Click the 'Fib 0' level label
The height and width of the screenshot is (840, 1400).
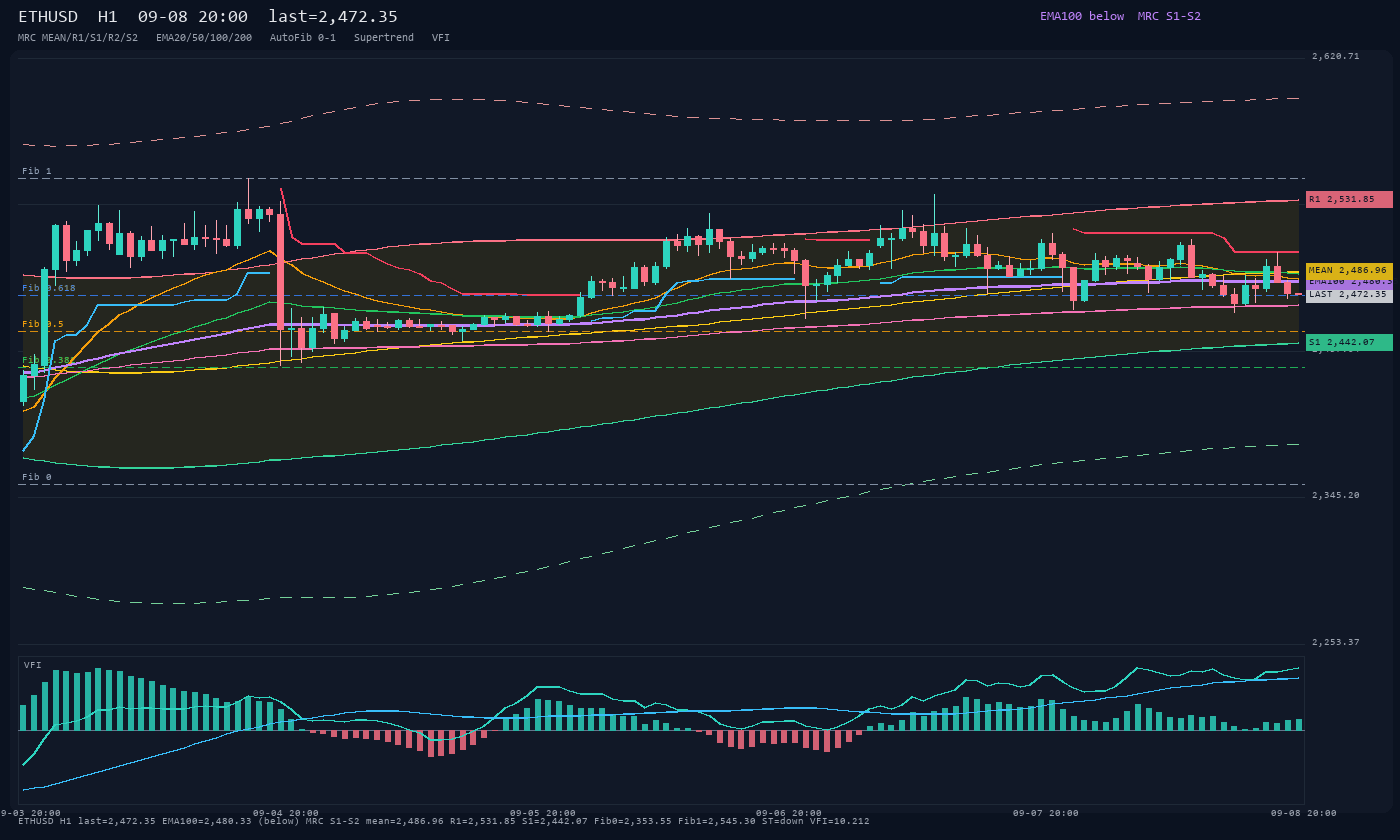click(37, 477)
